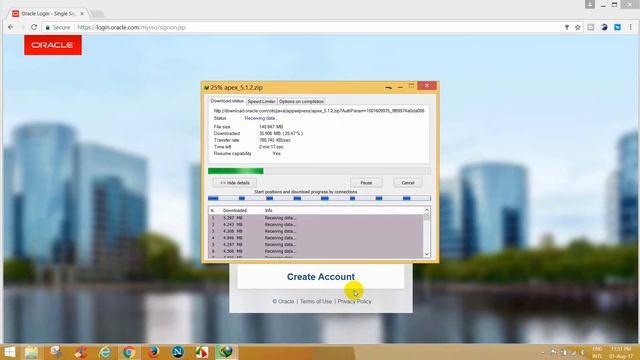The height and width of the screenshot is (360, 640).
Task: Open the saved password key icon
Action: pyautogui.click(x=567, y=27)
